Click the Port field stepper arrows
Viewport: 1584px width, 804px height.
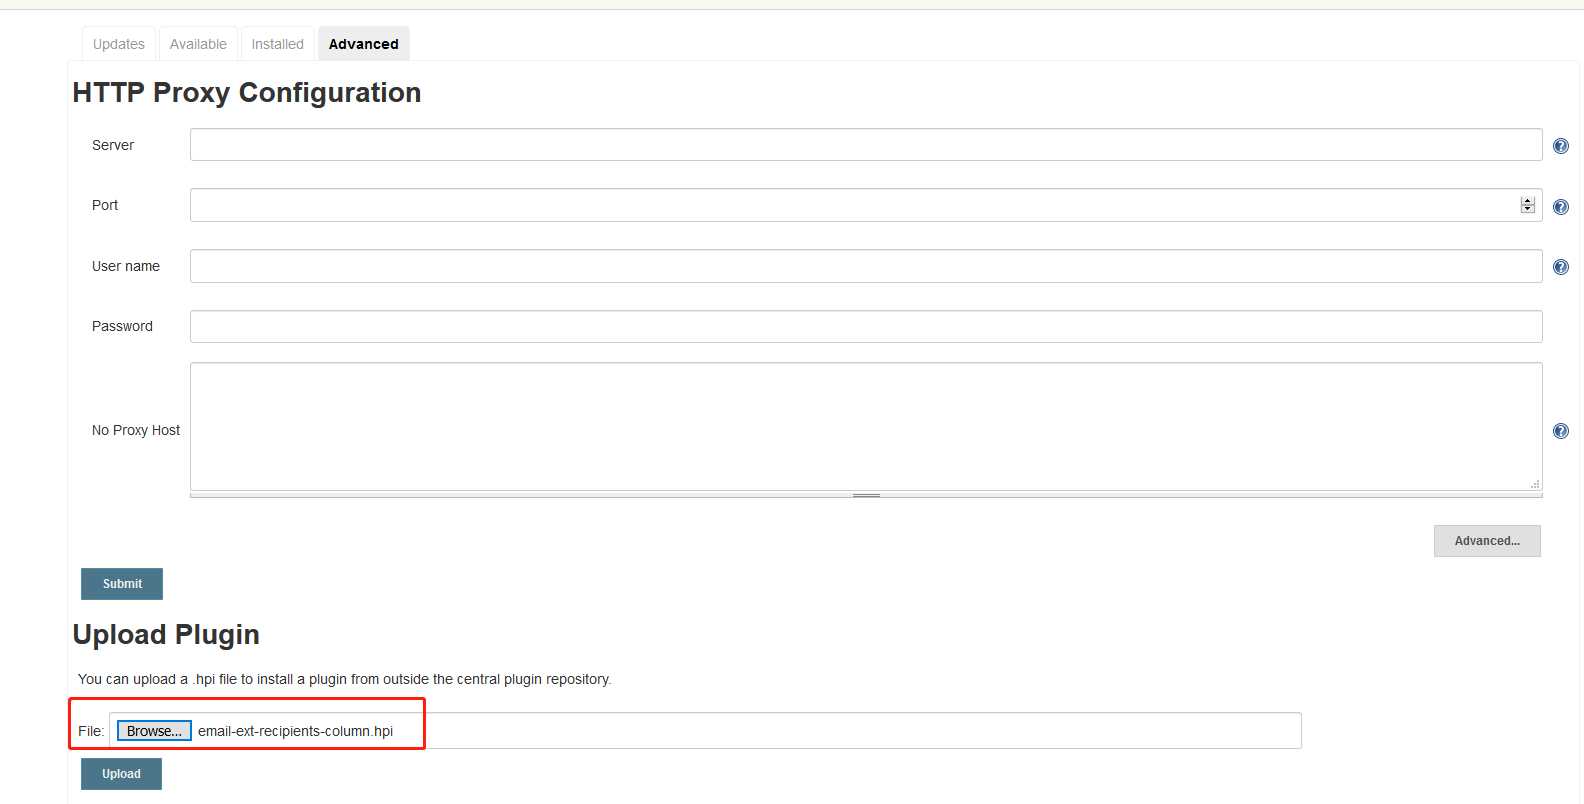tap(1527, 205)
